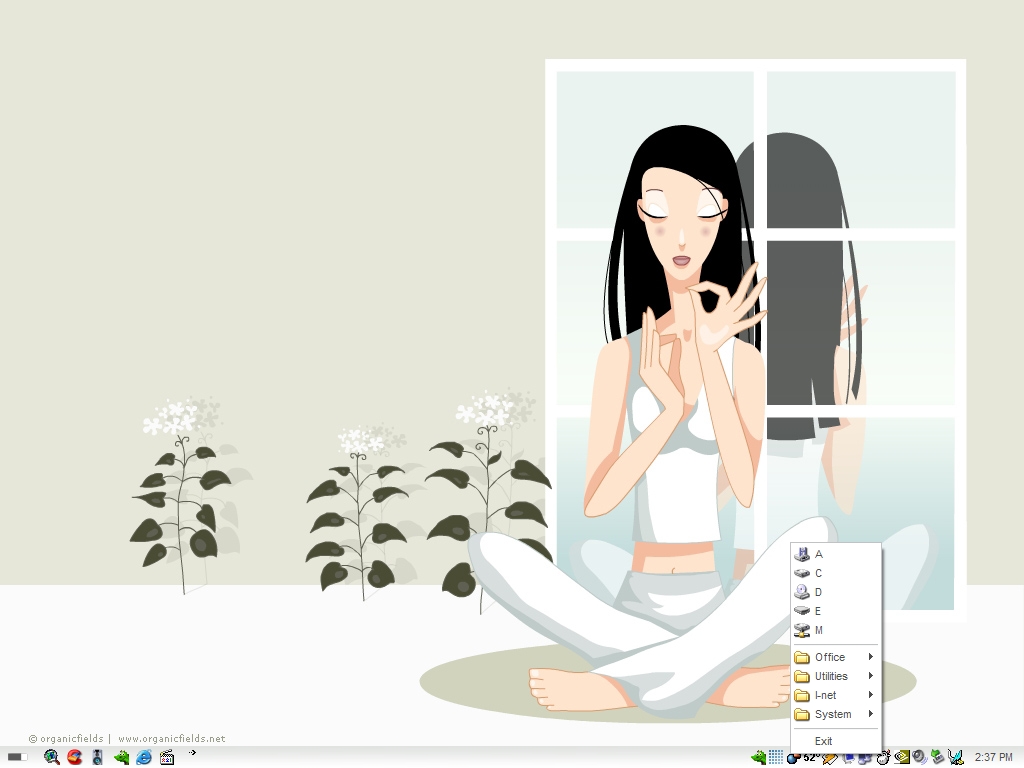
Task: Open hard drive C from menu
Action: 836,573
